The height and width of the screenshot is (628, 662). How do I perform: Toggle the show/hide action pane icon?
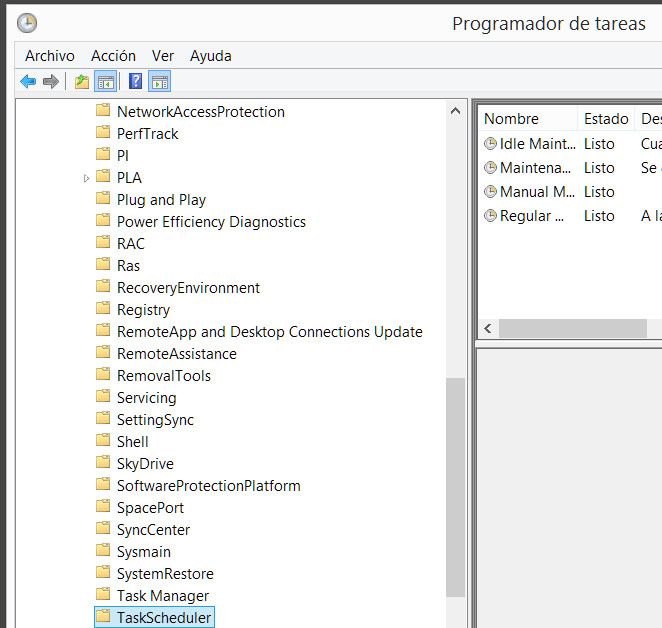[159, 82]
